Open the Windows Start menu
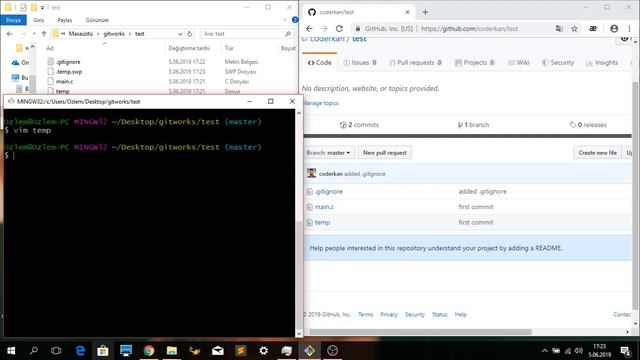Viewport: 640px width, 360px height. coord(11,351)
